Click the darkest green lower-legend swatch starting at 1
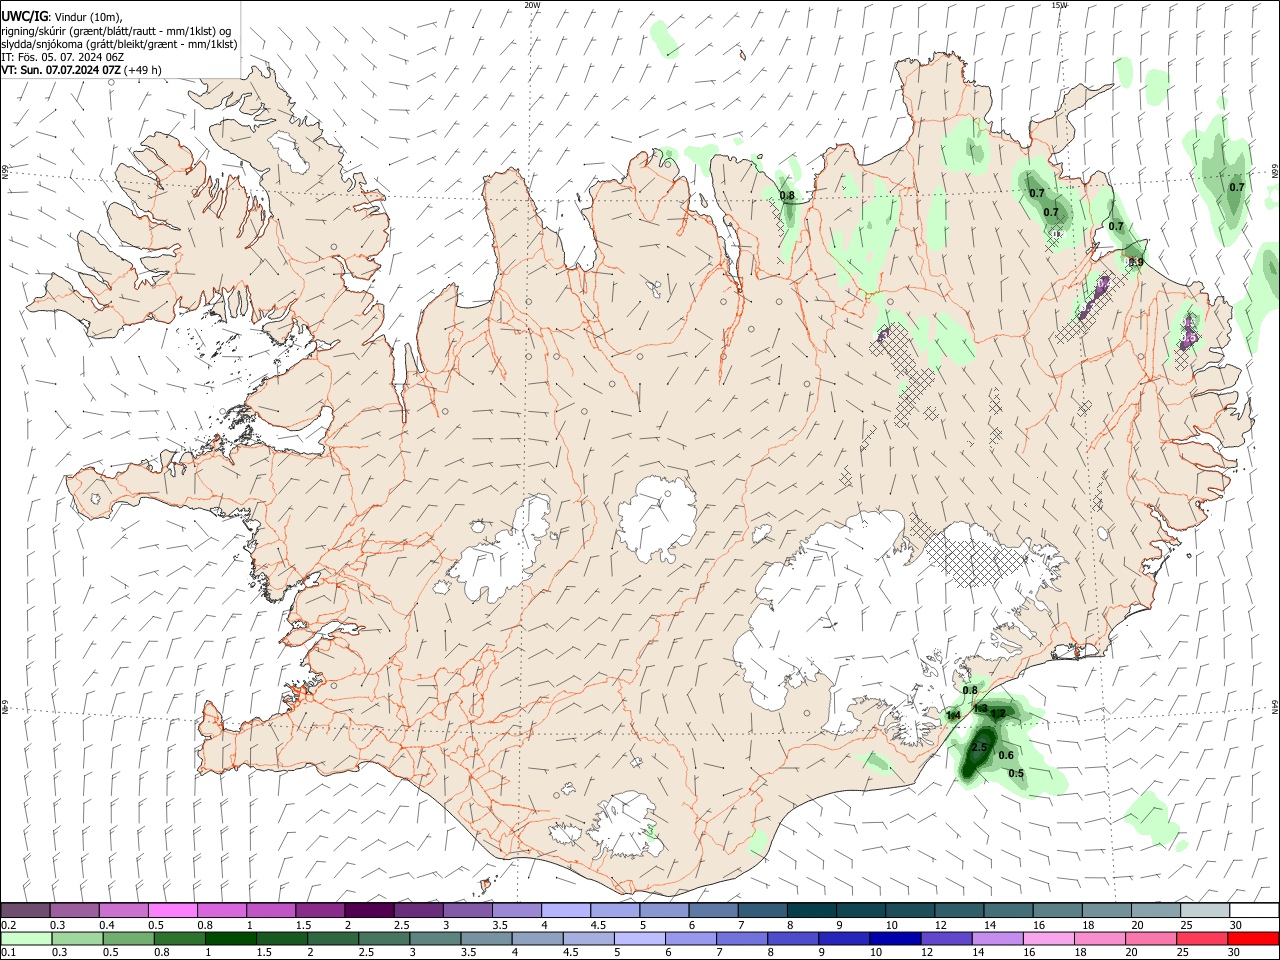1280x960 pixels. pos(230,938)
